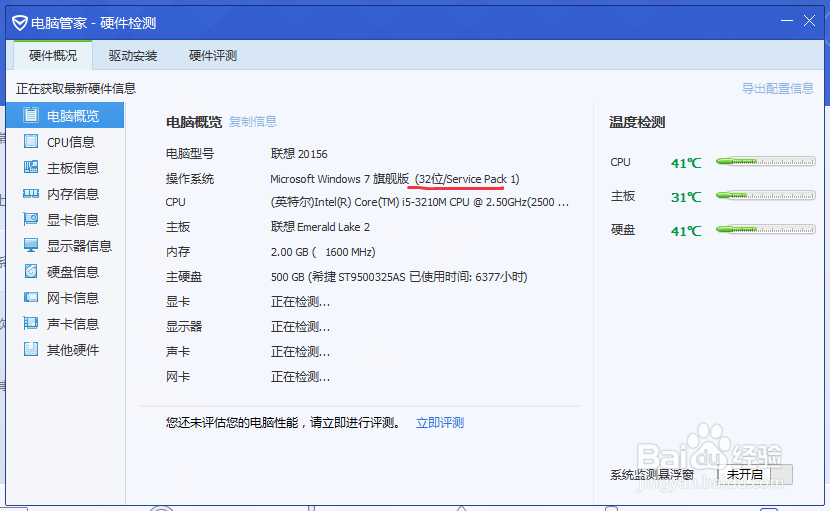Viewport: 830px width, 511px height.
Task: Switch to the 硬件概况 tab
Action: point(53,55)
